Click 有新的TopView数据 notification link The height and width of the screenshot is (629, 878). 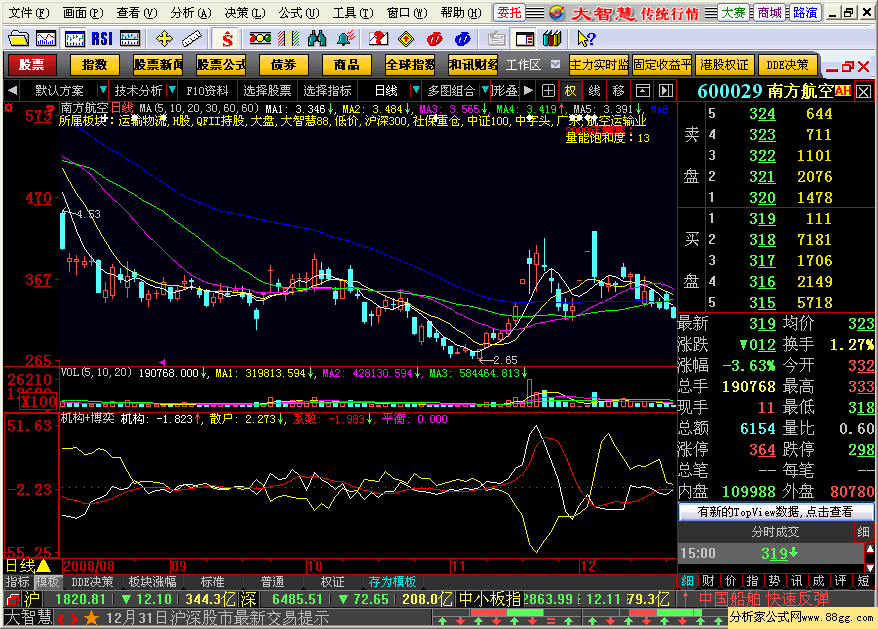(776, 511)
